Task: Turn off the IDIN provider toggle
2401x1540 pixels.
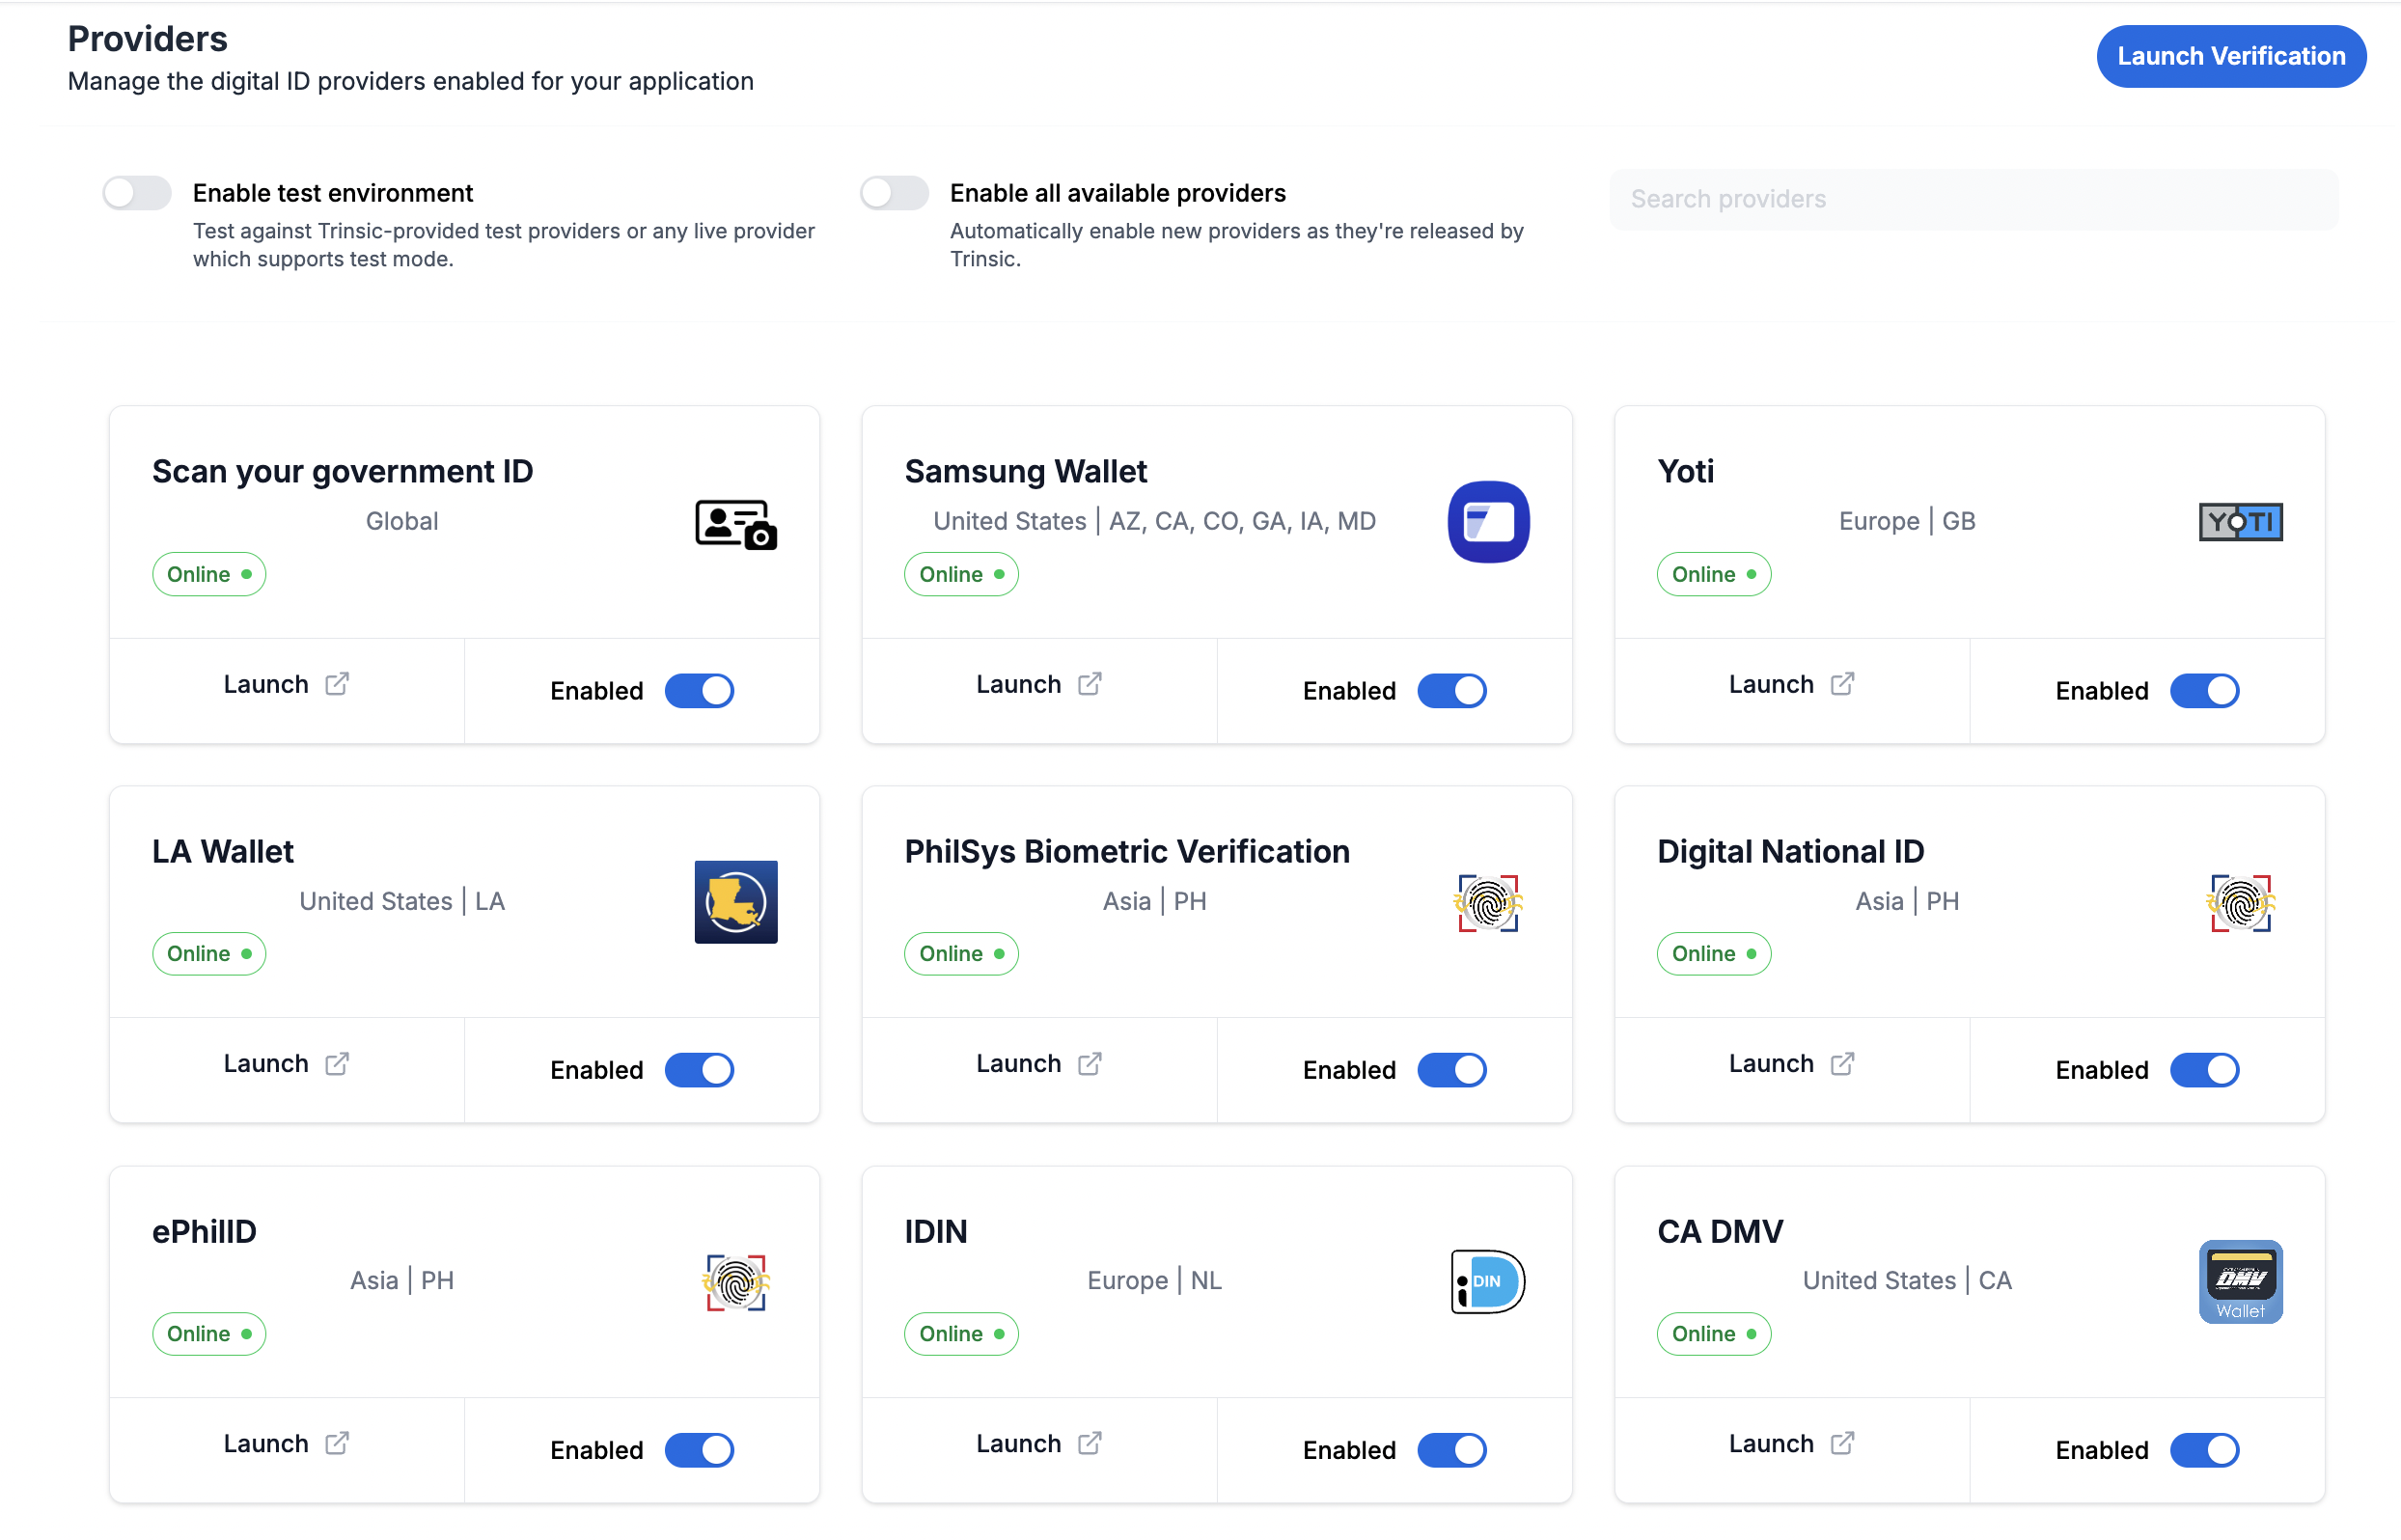Action: click(x=1452, y=1450)
